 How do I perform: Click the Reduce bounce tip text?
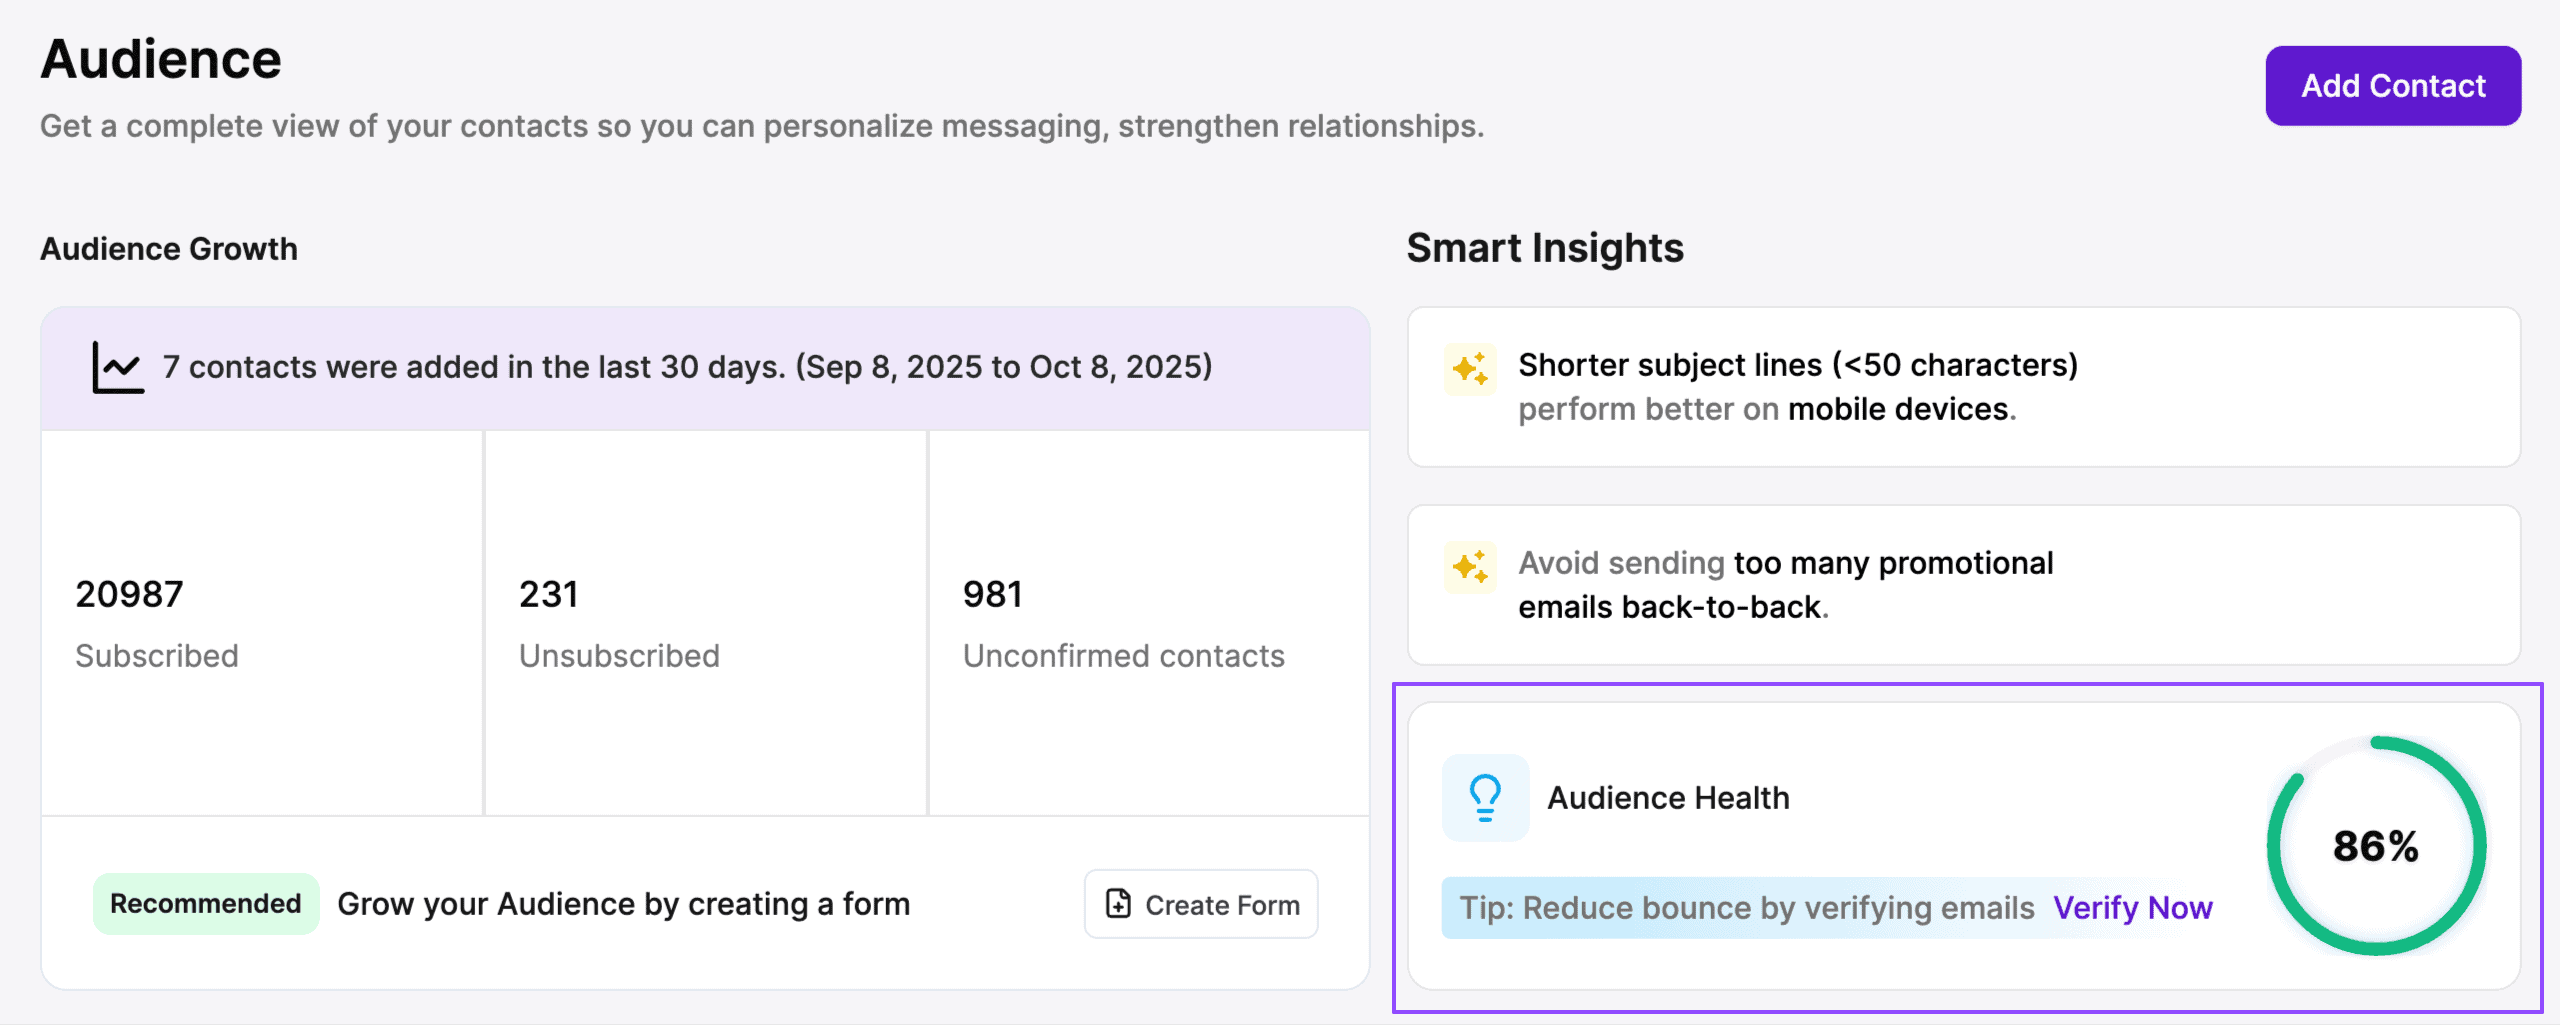[1746, 908]
